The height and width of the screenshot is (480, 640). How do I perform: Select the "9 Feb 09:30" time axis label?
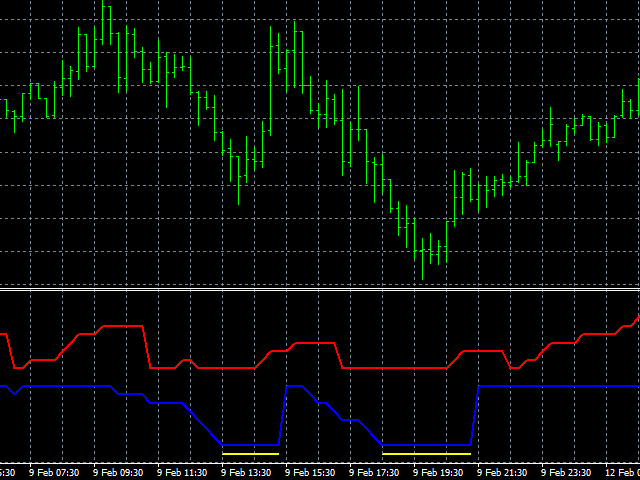pyautogui.click(x=118, y=472)
